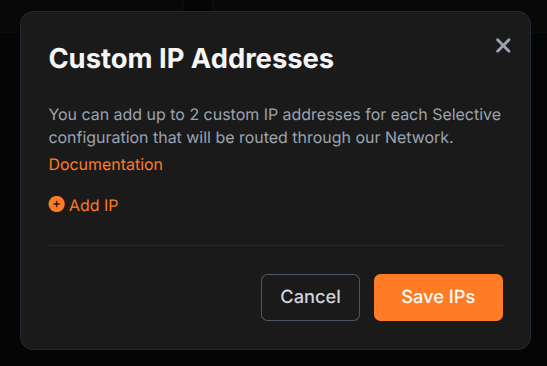Dismiss dialog using the X icon

[503, 46]
